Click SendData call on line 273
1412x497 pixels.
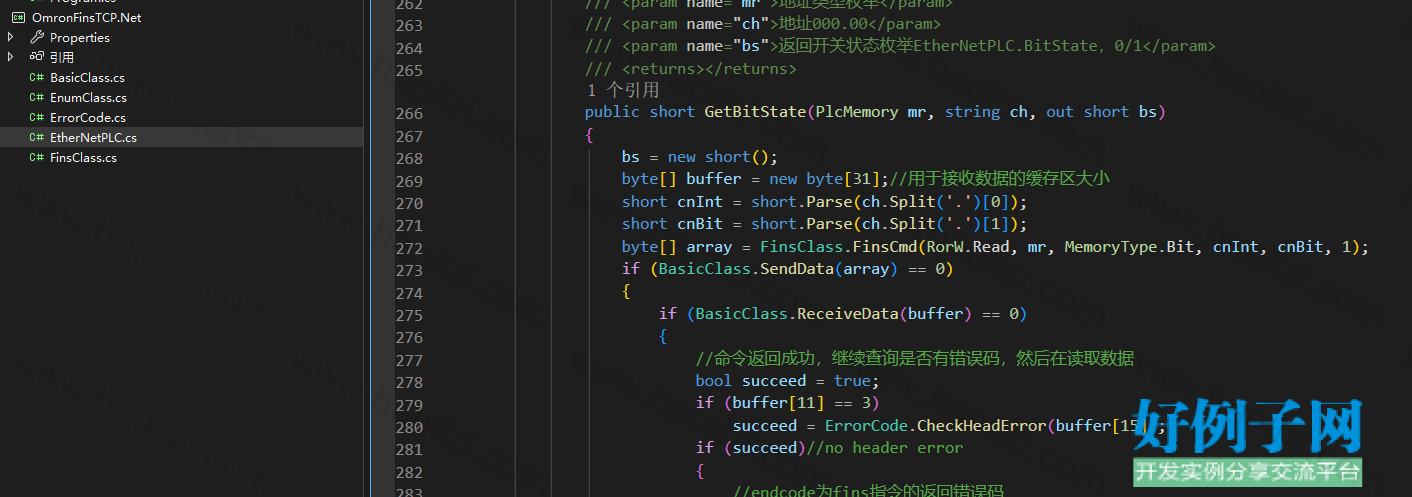click(797, 269)
